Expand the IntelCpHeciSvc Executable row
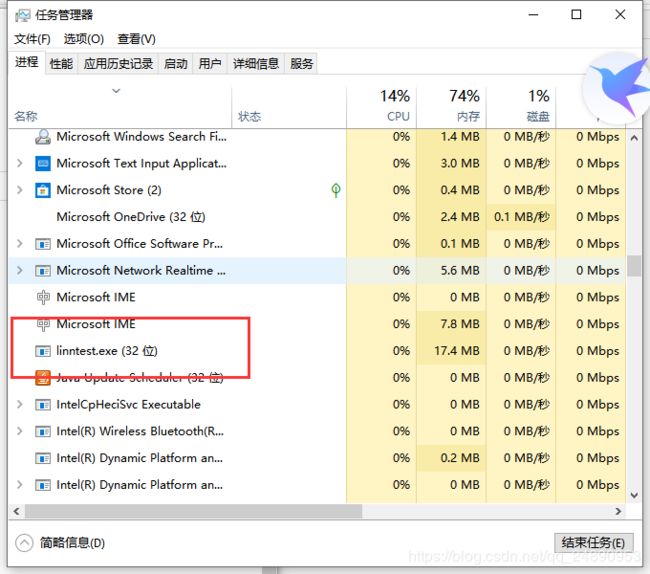Screen dimensions: 650x574 [x=19, y=404]
